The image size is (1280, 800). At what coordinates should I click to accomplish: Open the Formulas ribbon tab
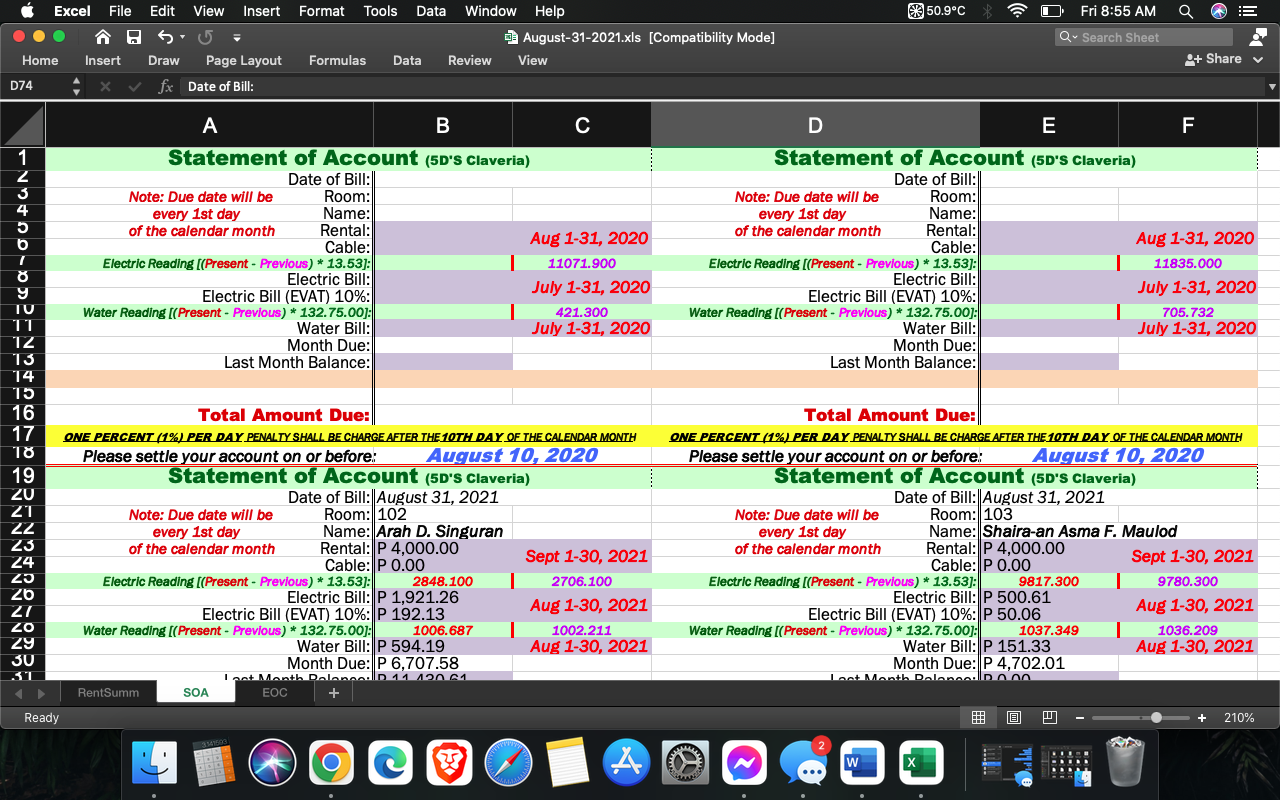pyautogui.click(x=337, y=60)
